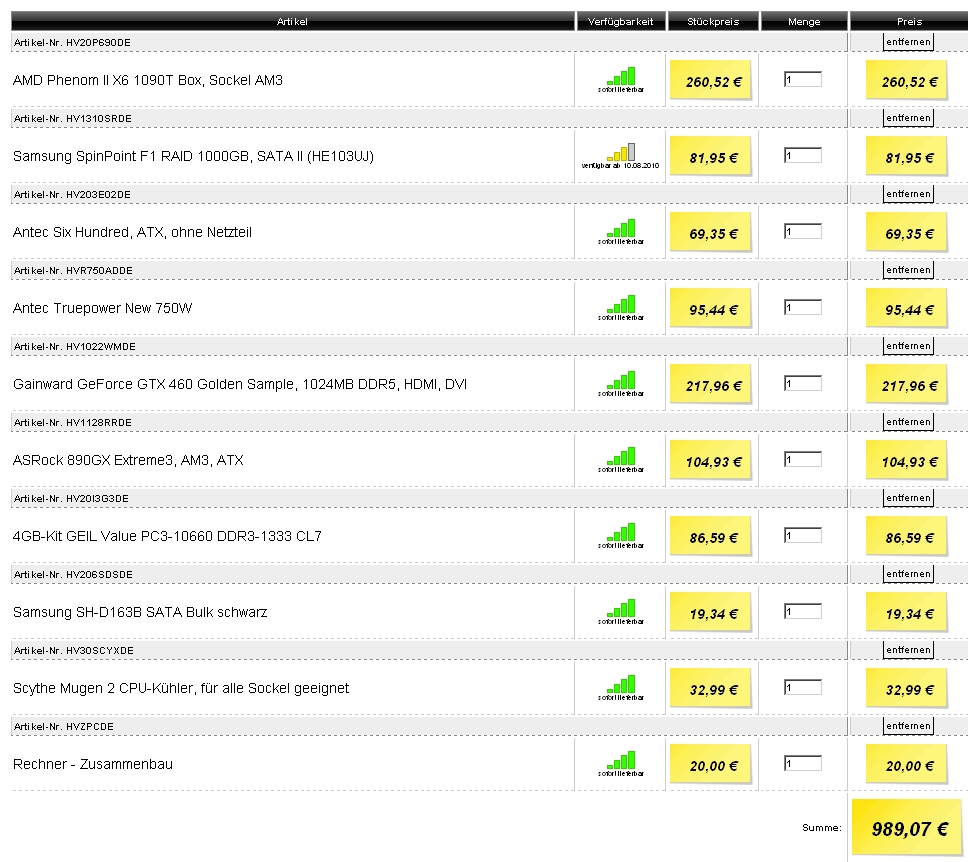Click unit price 217,96 € in Stückpreis column
968x862 pixels.
click(711, 384)
